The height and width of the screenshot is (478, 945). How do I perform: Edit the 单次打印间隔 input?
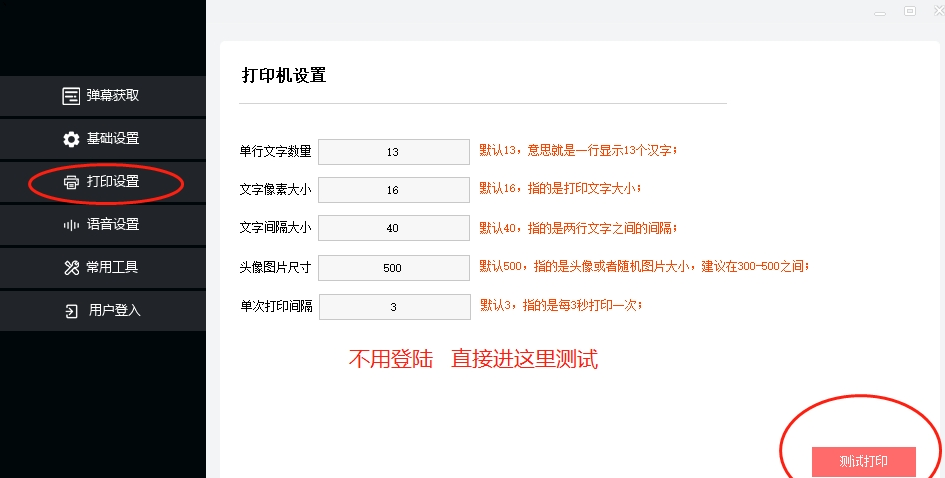click(393, 307)
